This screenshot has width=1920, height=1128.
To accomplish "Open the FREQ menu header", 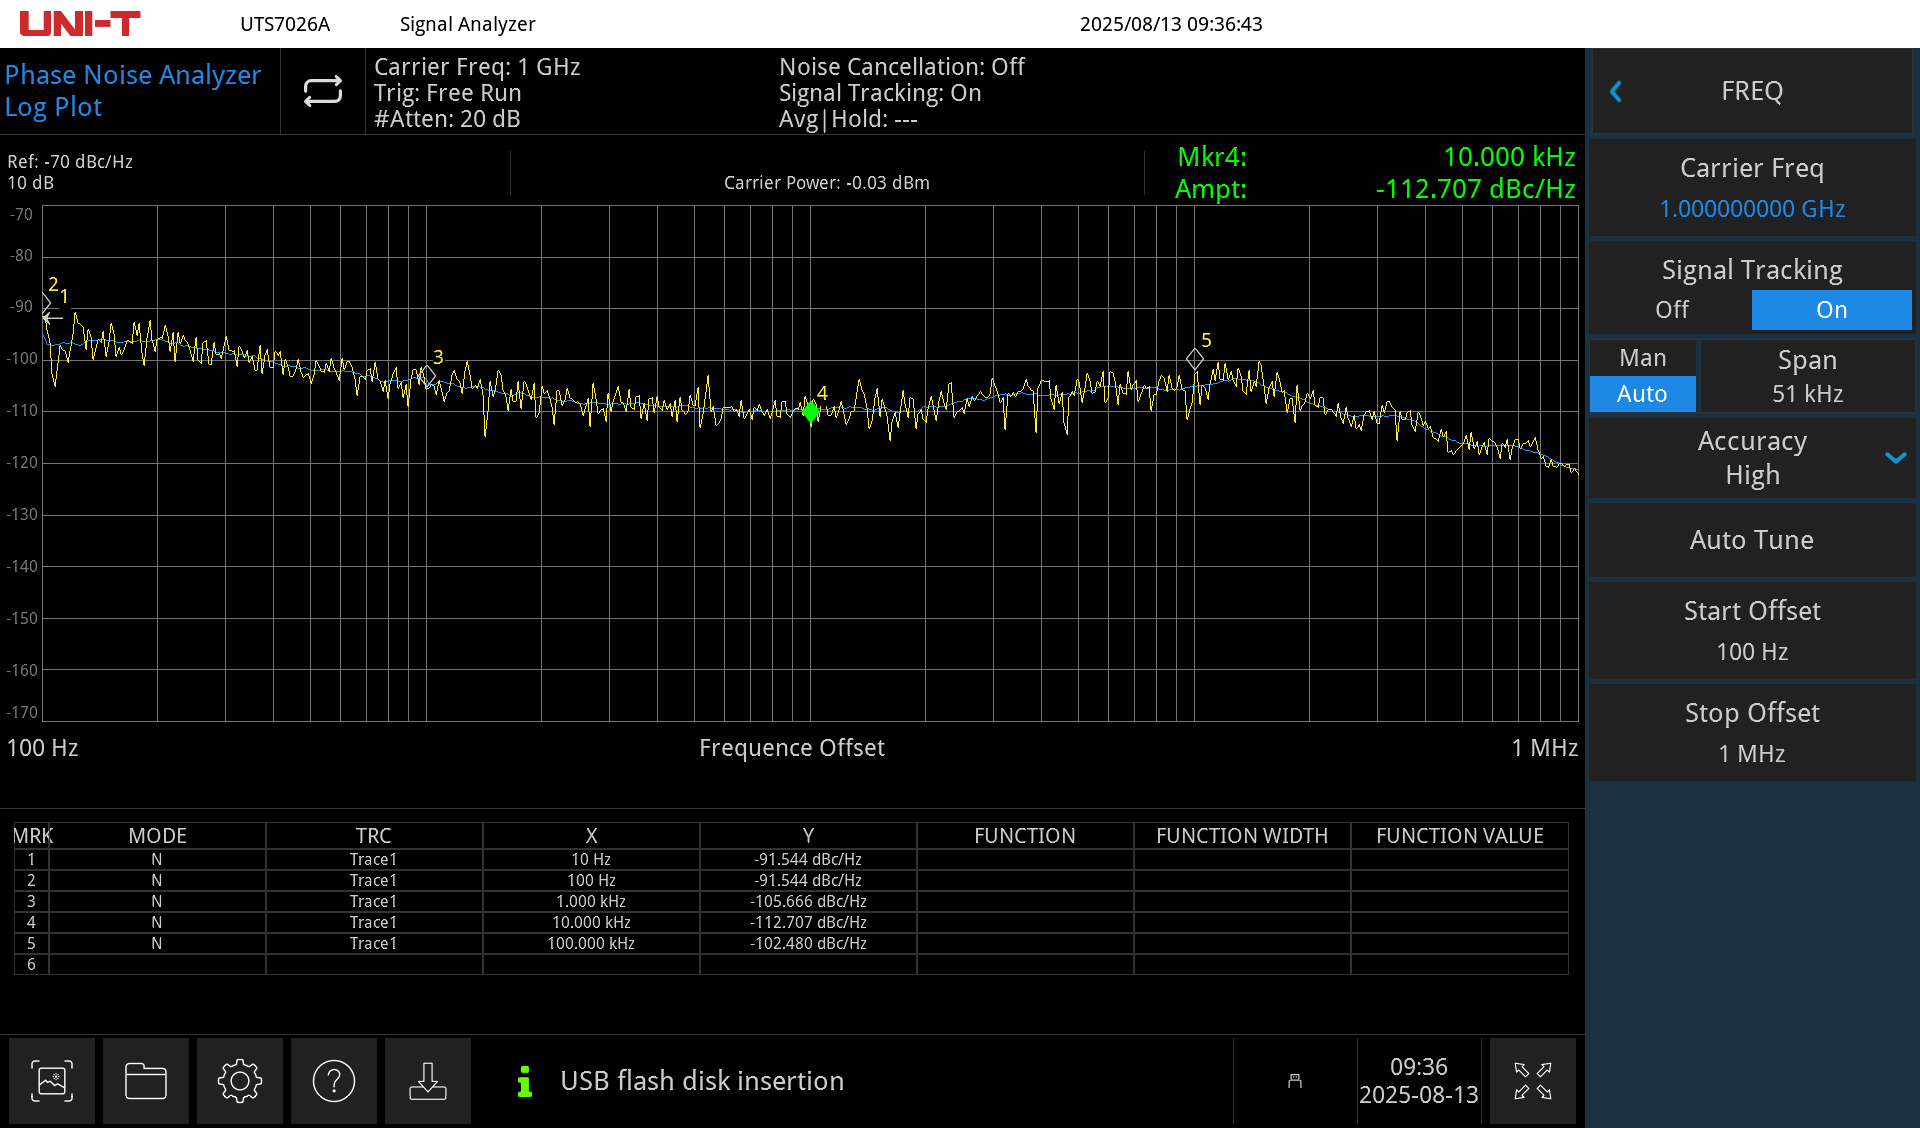I will click(x=1751, y=91).
